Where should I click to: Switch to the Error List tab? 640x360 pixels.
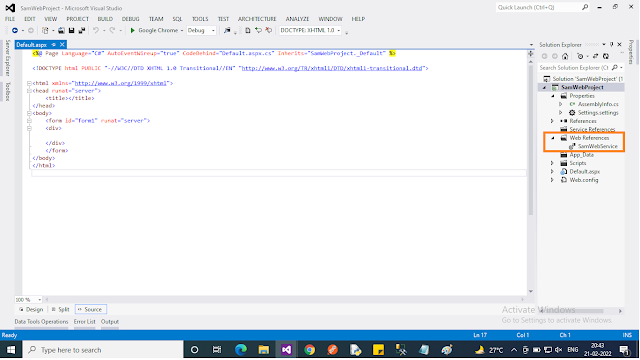[x=84, y=322]
